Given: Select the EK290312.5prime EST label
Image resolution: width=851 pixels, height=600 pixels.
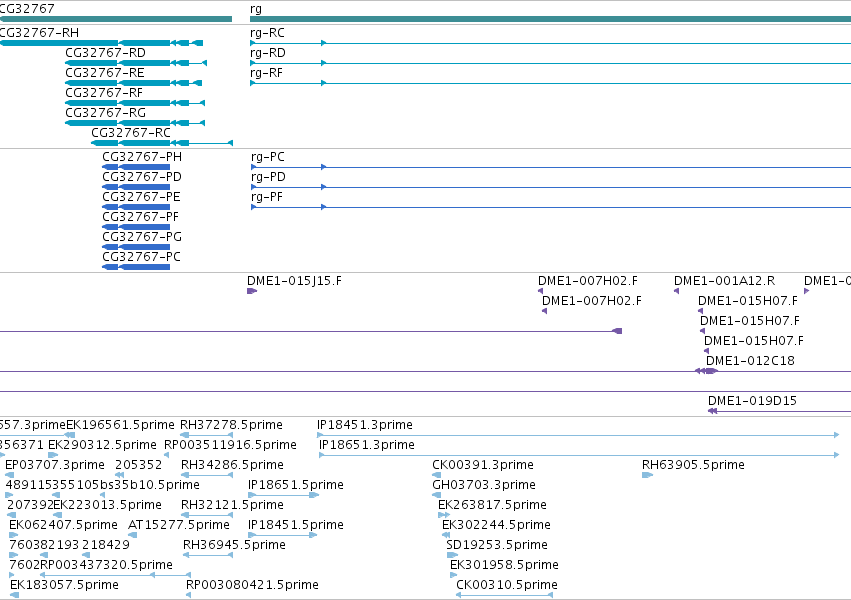Looking at the screenshot, I should (103, 445).
